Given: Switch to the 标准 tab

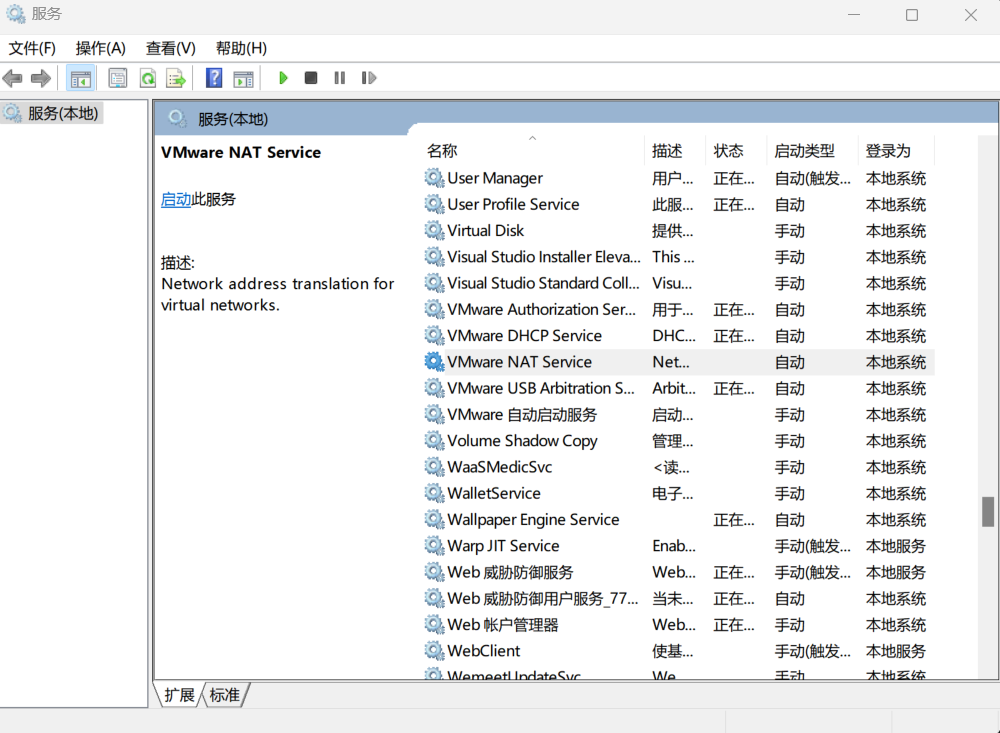Looking at the screenshot, I should point(224,695).
